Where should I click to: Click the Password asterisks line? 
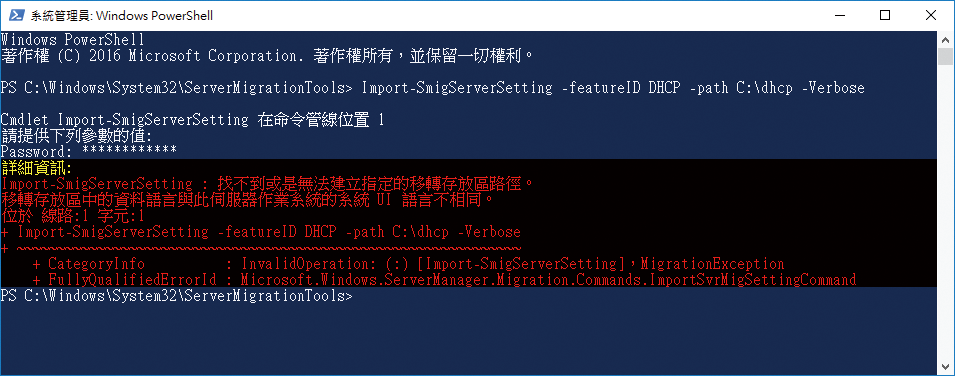89,152
